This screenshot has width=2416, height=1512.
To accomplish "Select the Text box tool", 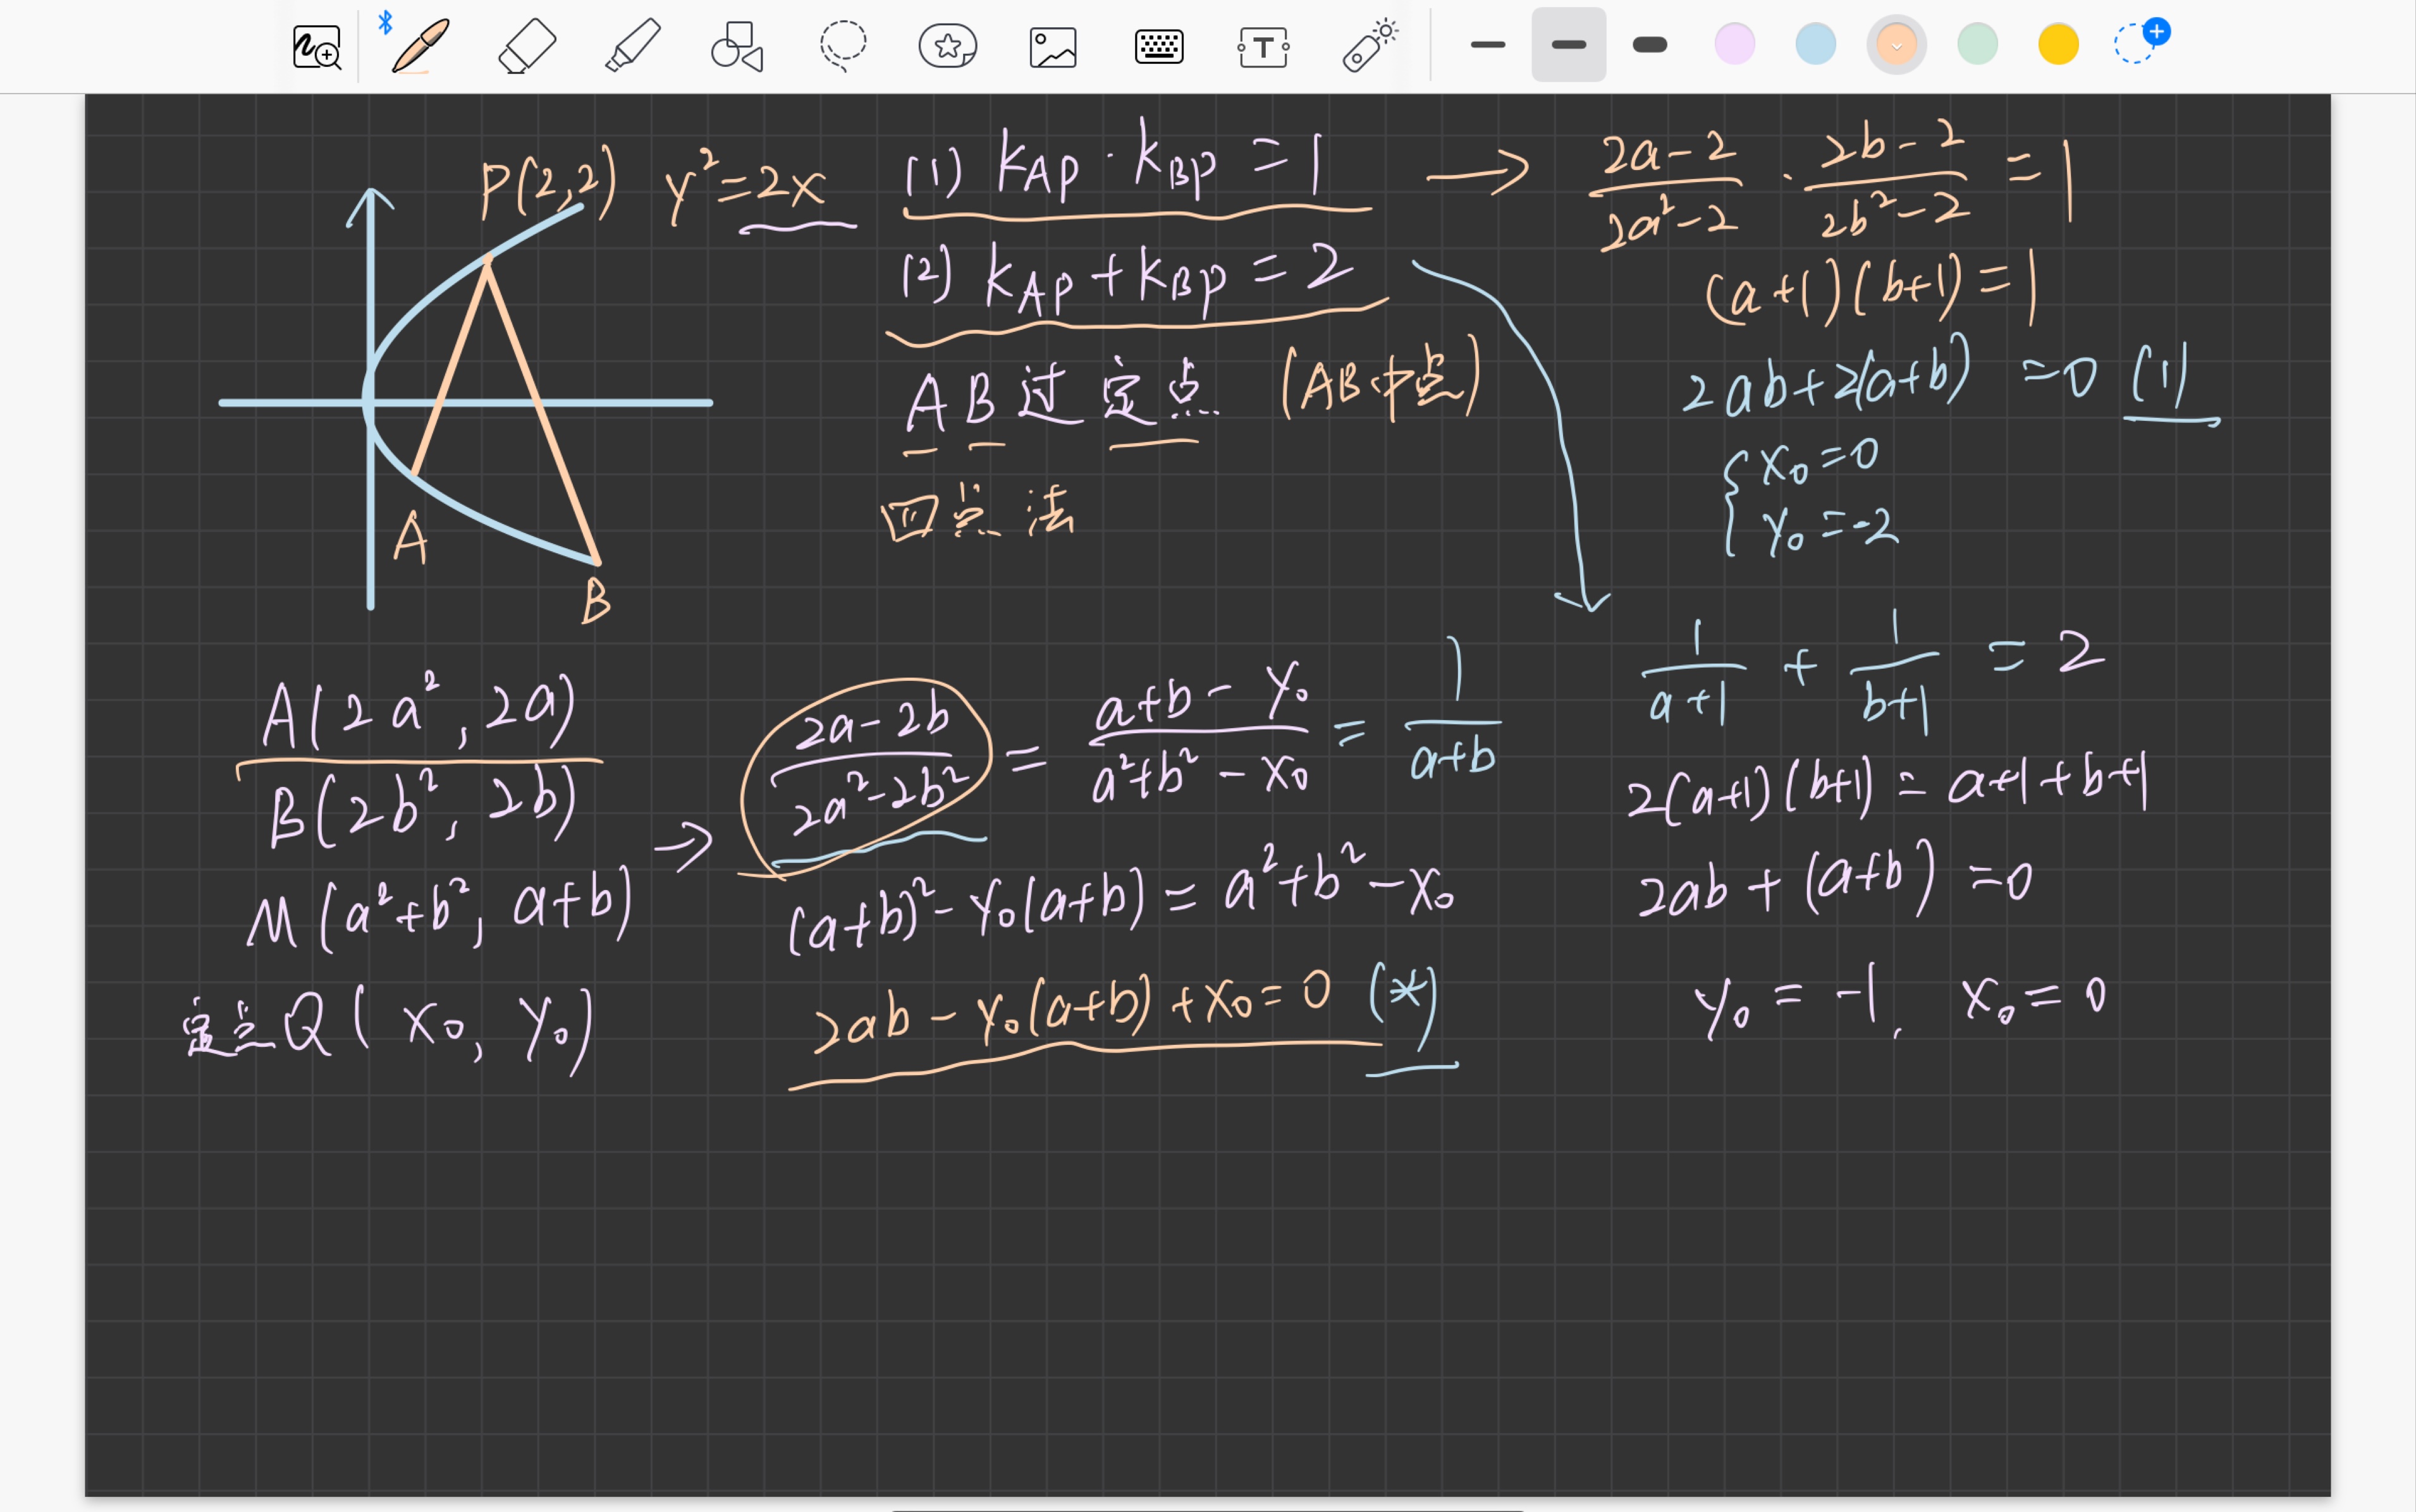I will click(1264, 46).
